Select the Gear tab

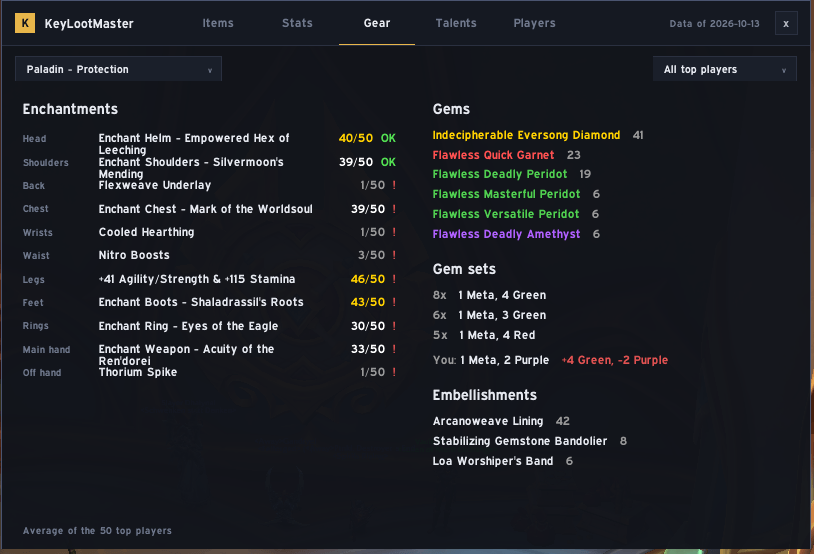coord(377,23)
